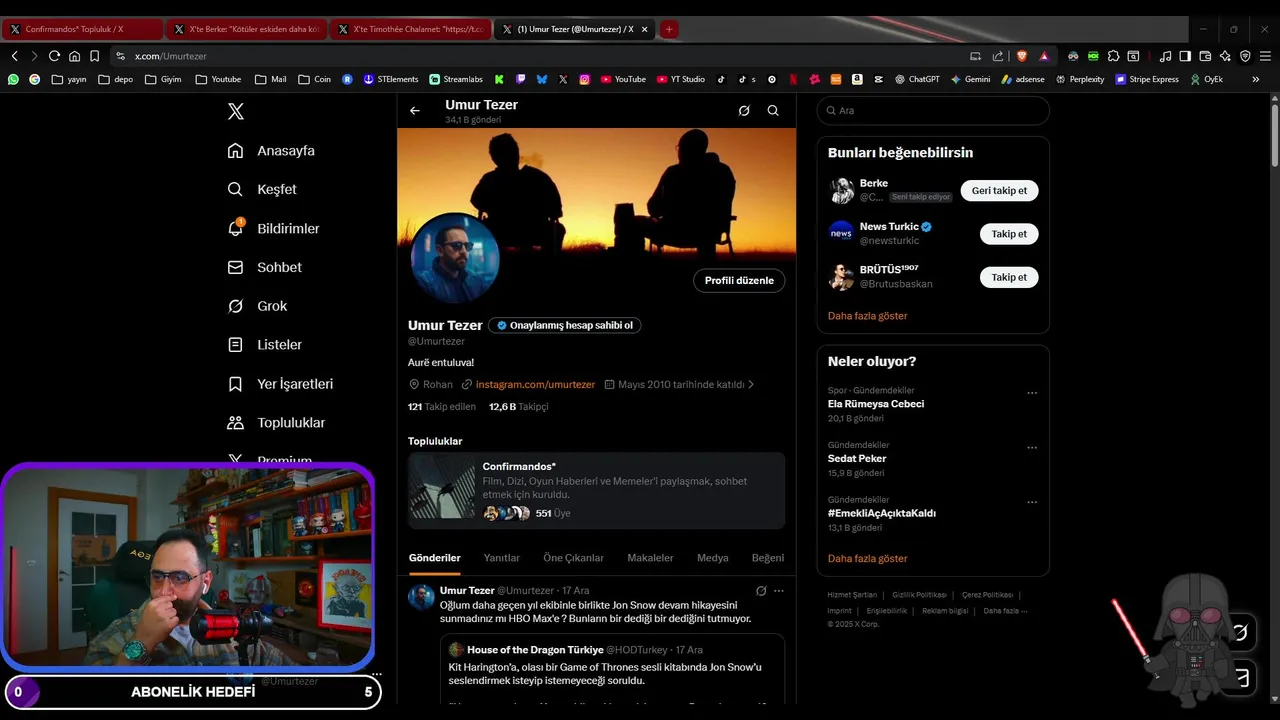
Task: Click the search icon in the profile header
Action: click(x=773, y=111)
